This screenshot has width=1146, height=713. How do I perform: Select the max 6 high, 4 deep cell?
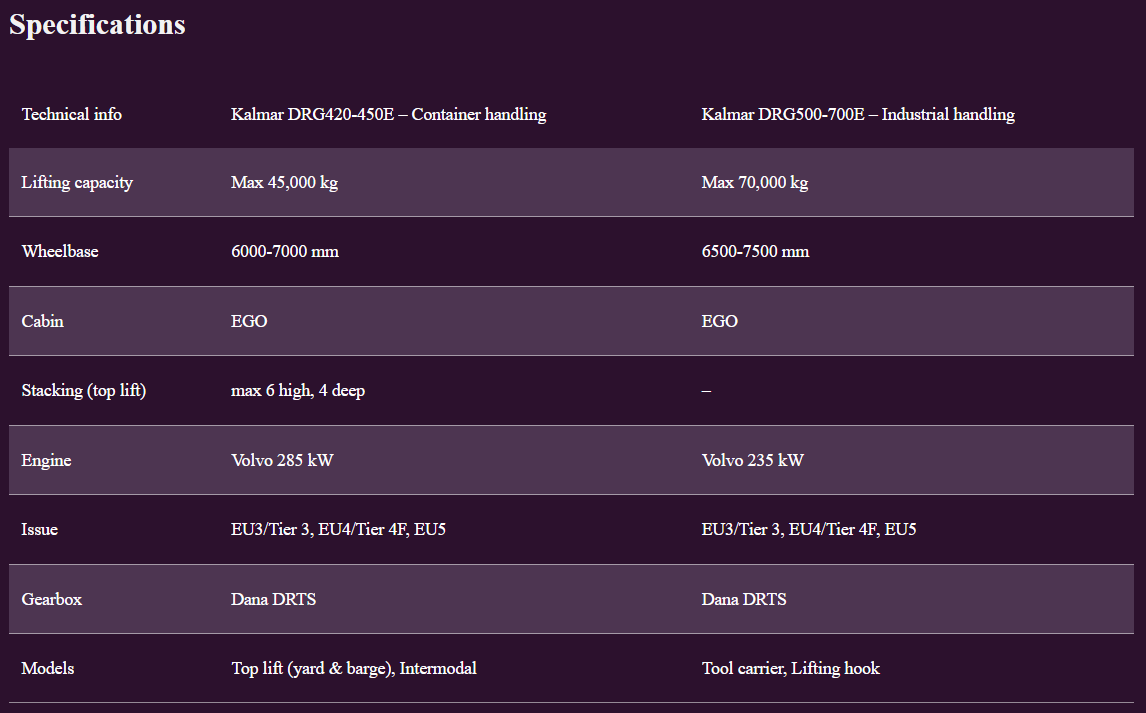pos(298,390)
